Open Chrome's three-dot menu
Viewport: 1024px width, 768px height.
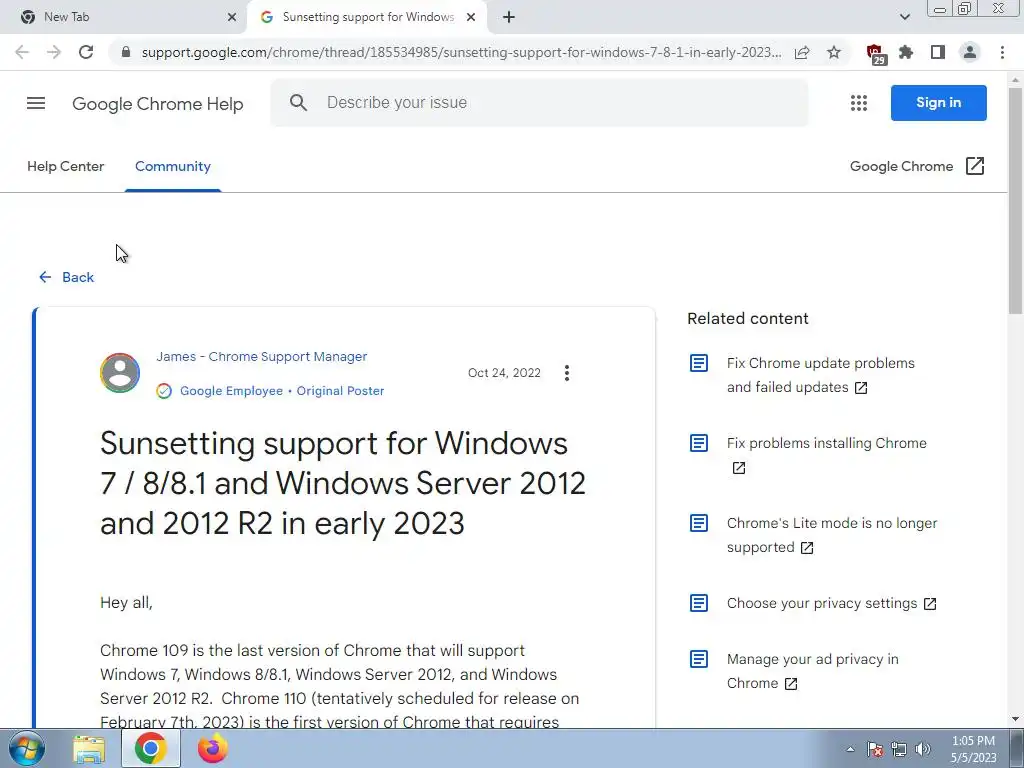[x=1002, y=52]
